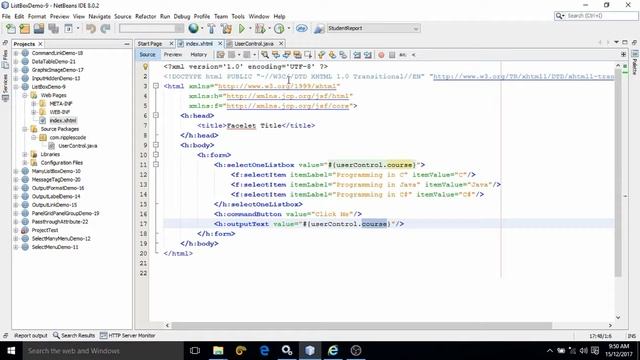Click the Windows search box on the taskbar

[102, 351]
